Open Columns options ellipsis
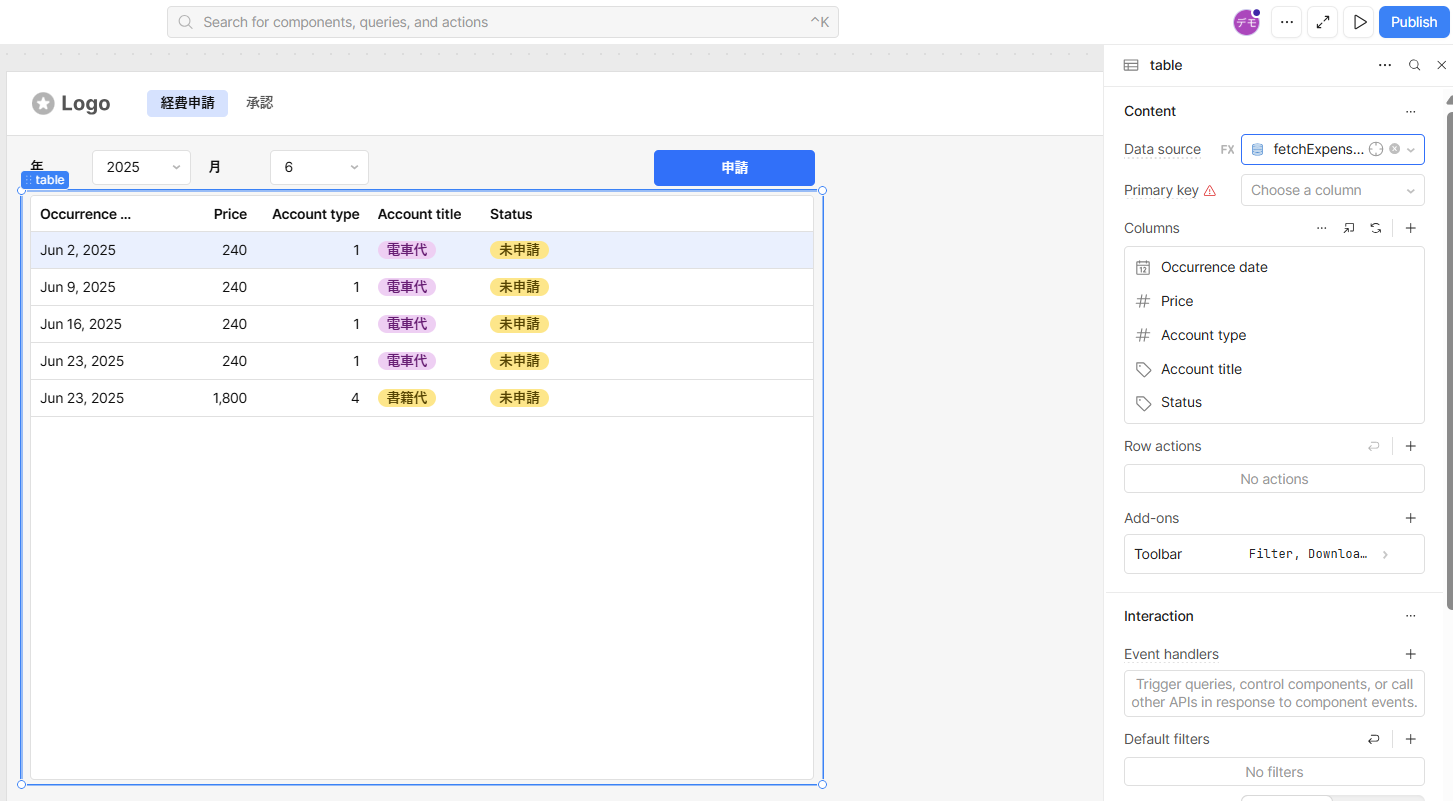 tap(1322, 228)
